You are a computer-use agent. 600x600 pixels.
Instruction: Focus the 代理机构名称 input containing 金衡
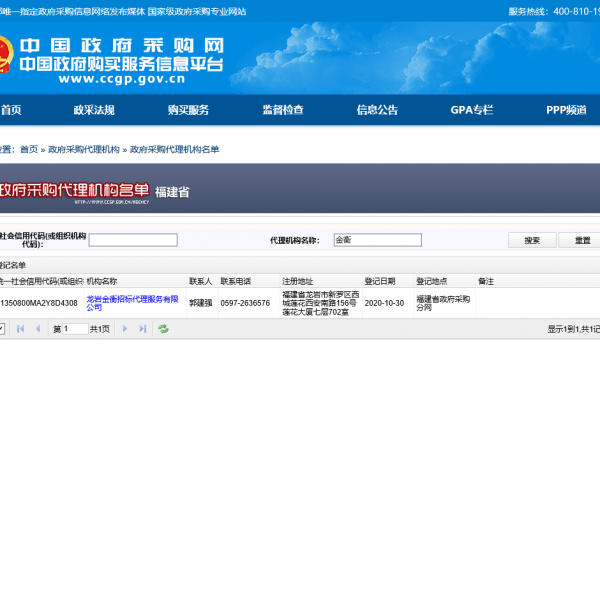point(378,240)
